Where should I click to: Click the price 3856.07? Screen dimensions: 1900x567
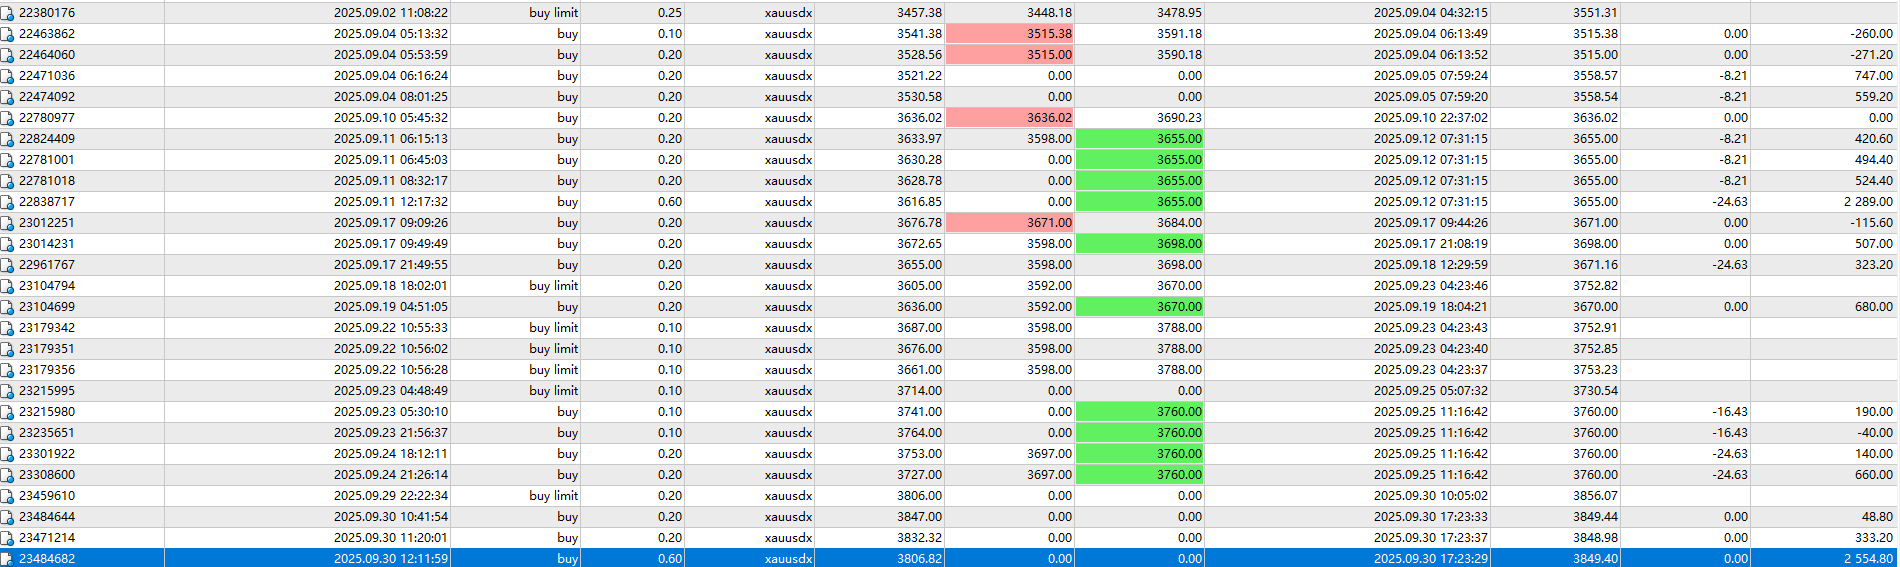click(1595, 496)
